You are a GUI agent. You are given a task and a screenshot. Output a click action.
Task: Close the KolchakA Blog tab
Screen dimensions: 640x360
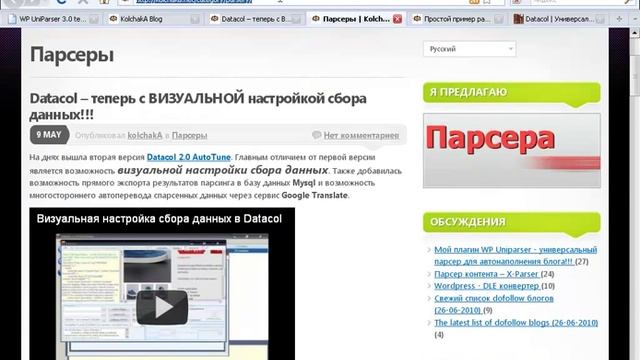[195, 19]
